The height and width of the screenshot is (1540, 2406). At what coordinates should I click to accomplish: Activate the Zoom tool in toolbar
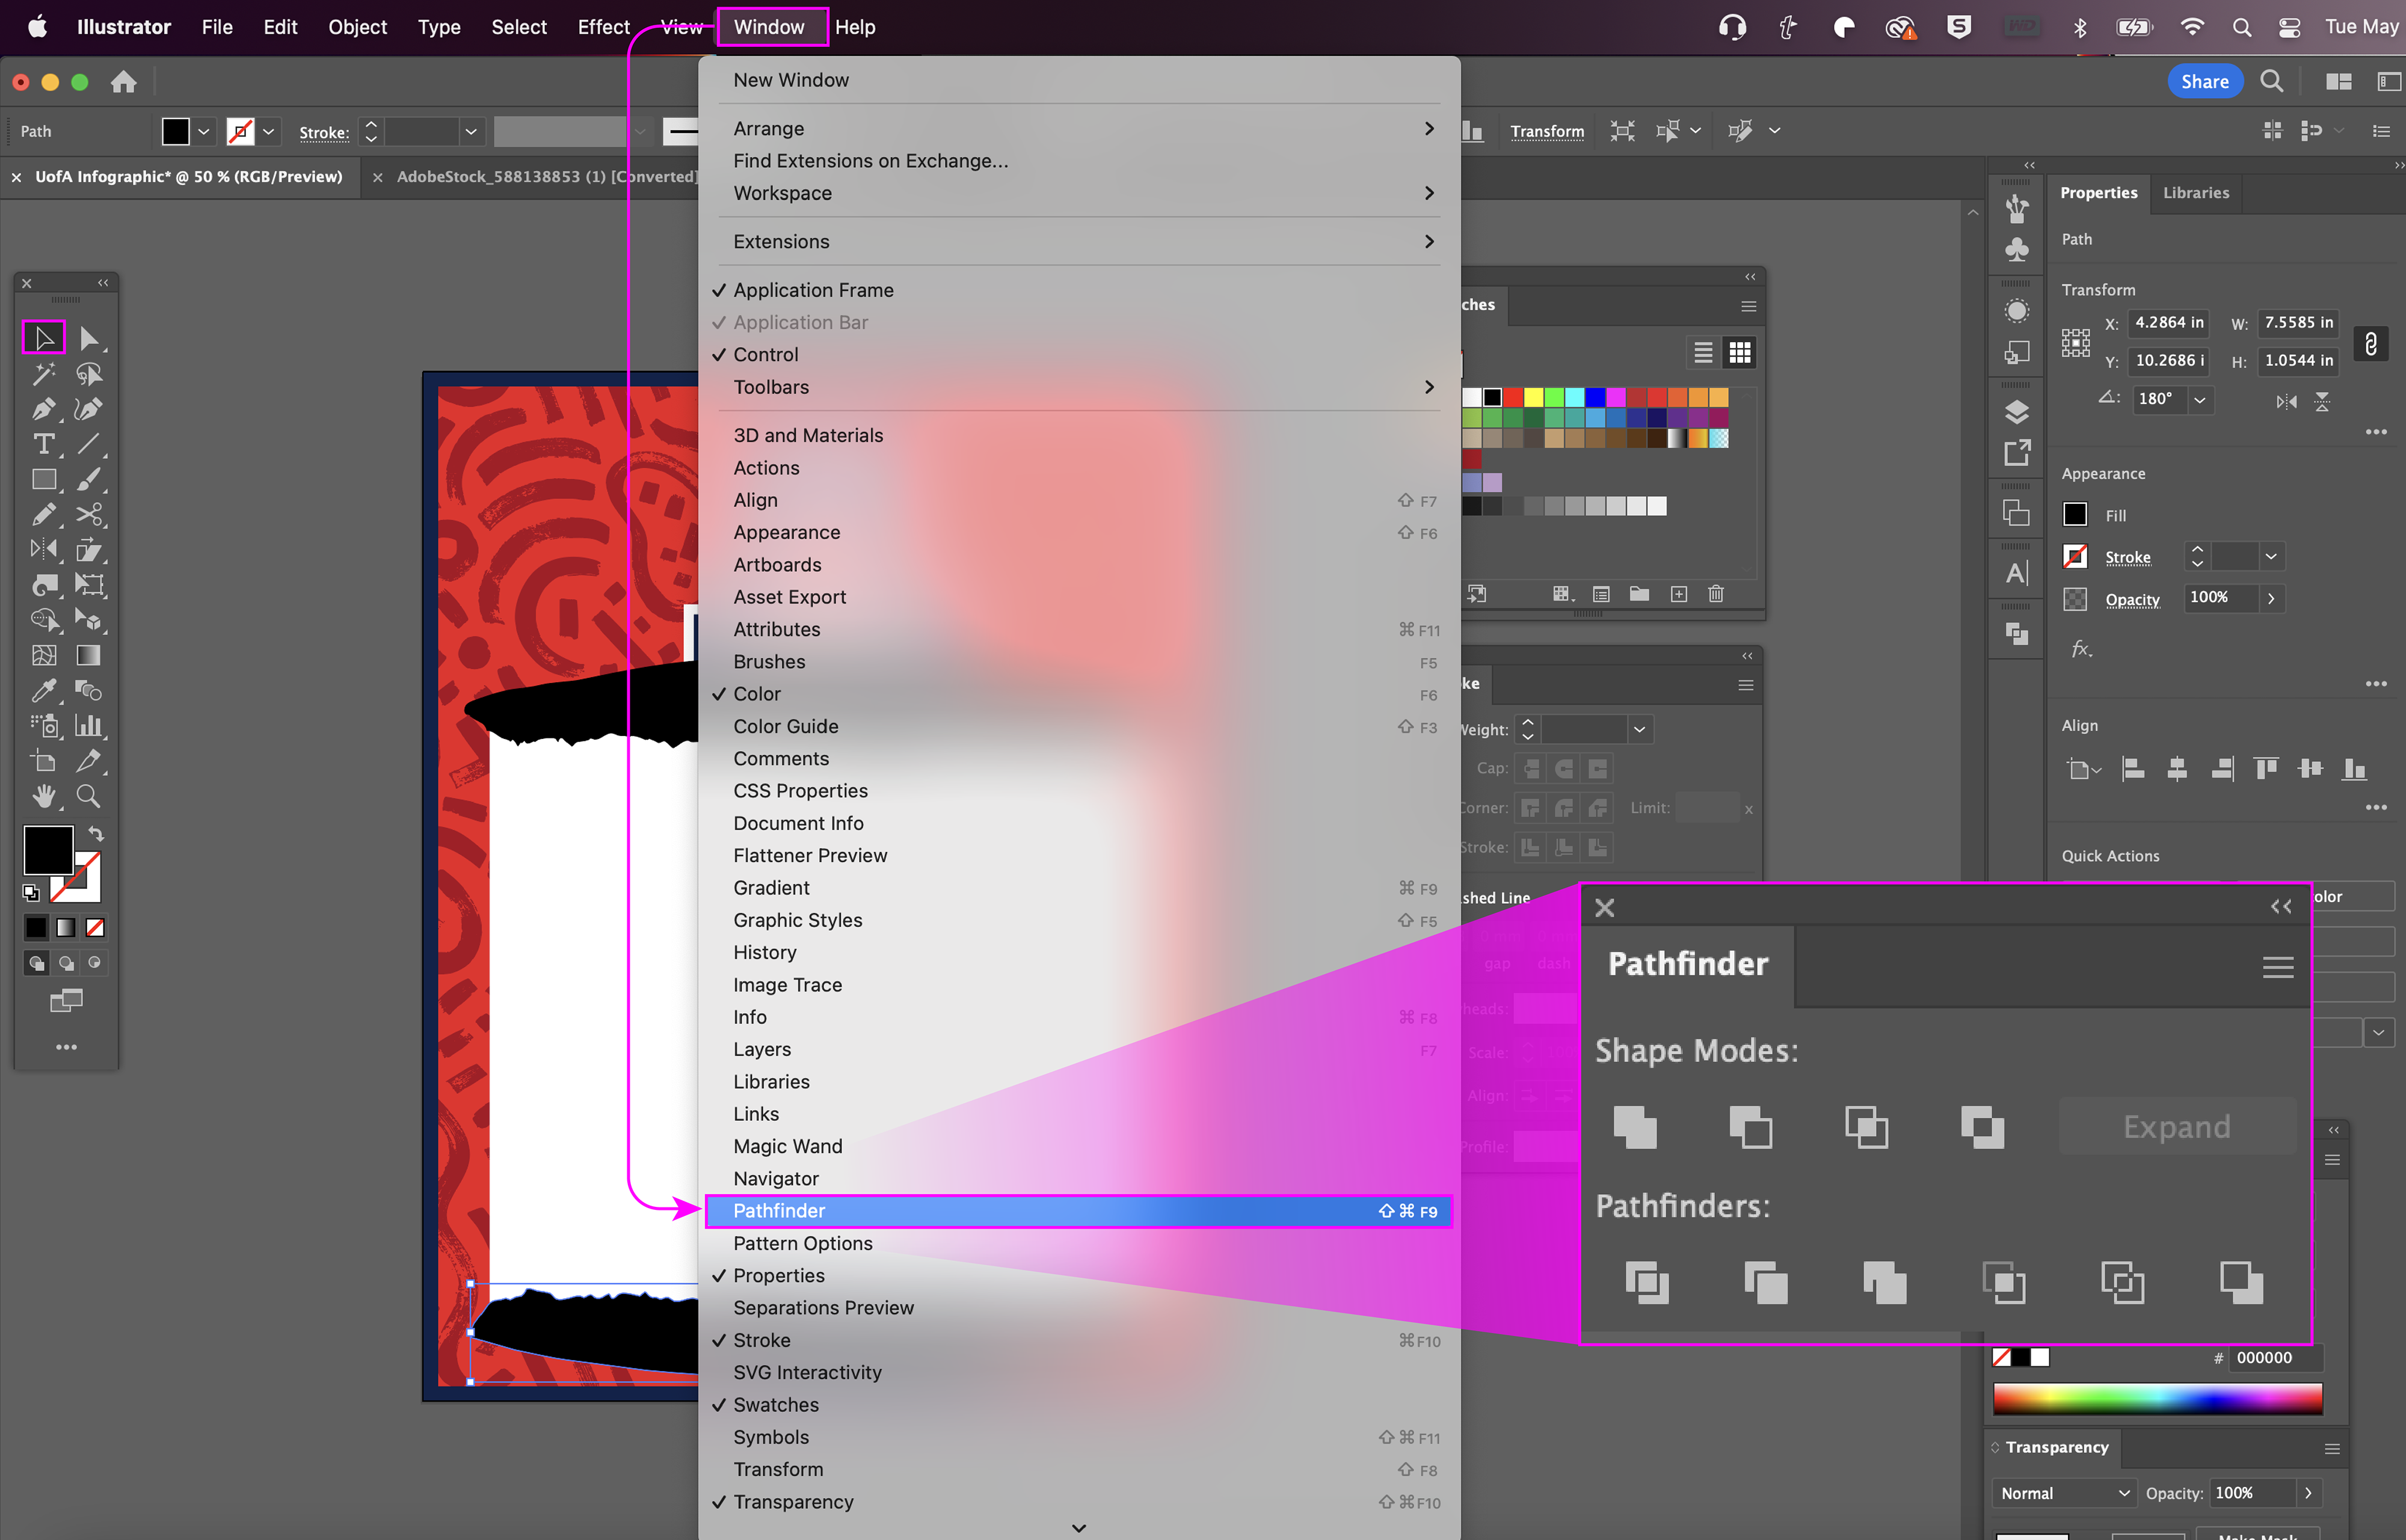tap(88, 796)
